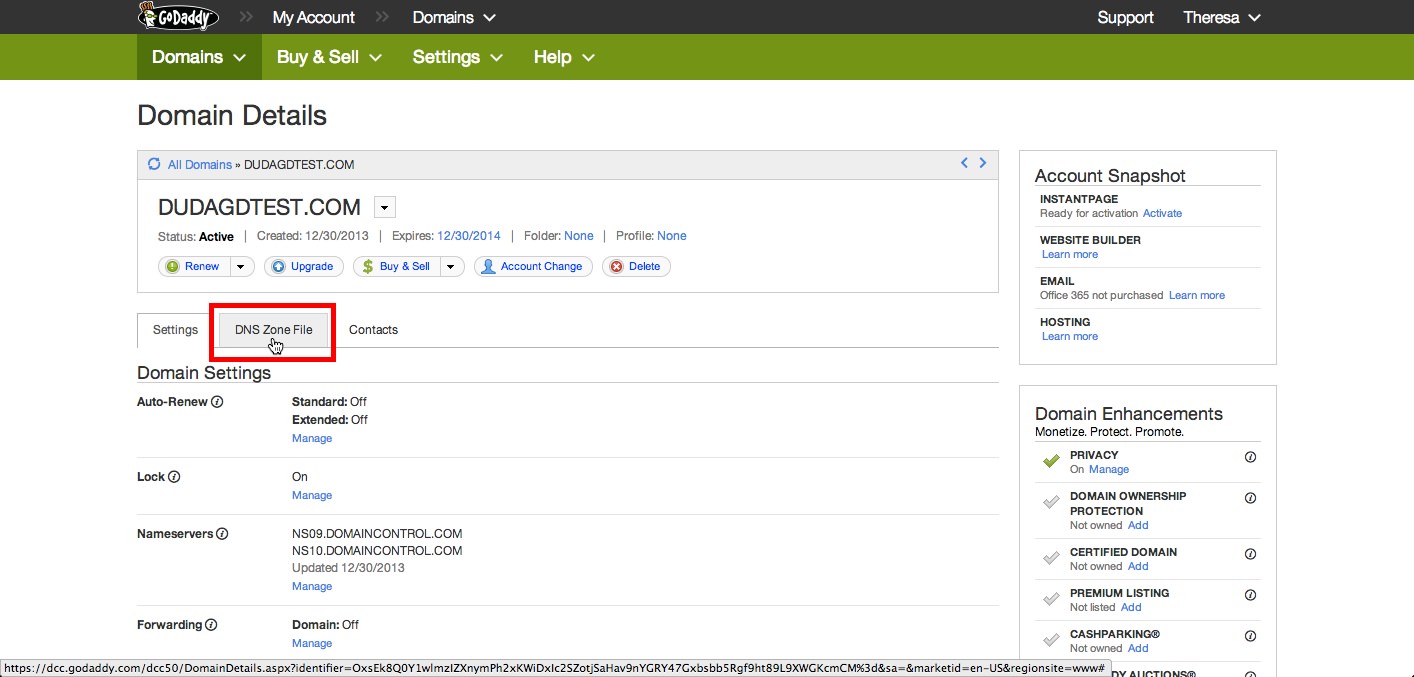Switch to the Settings tab
This screenshot has width=1414, height=677.
(175, 330)
